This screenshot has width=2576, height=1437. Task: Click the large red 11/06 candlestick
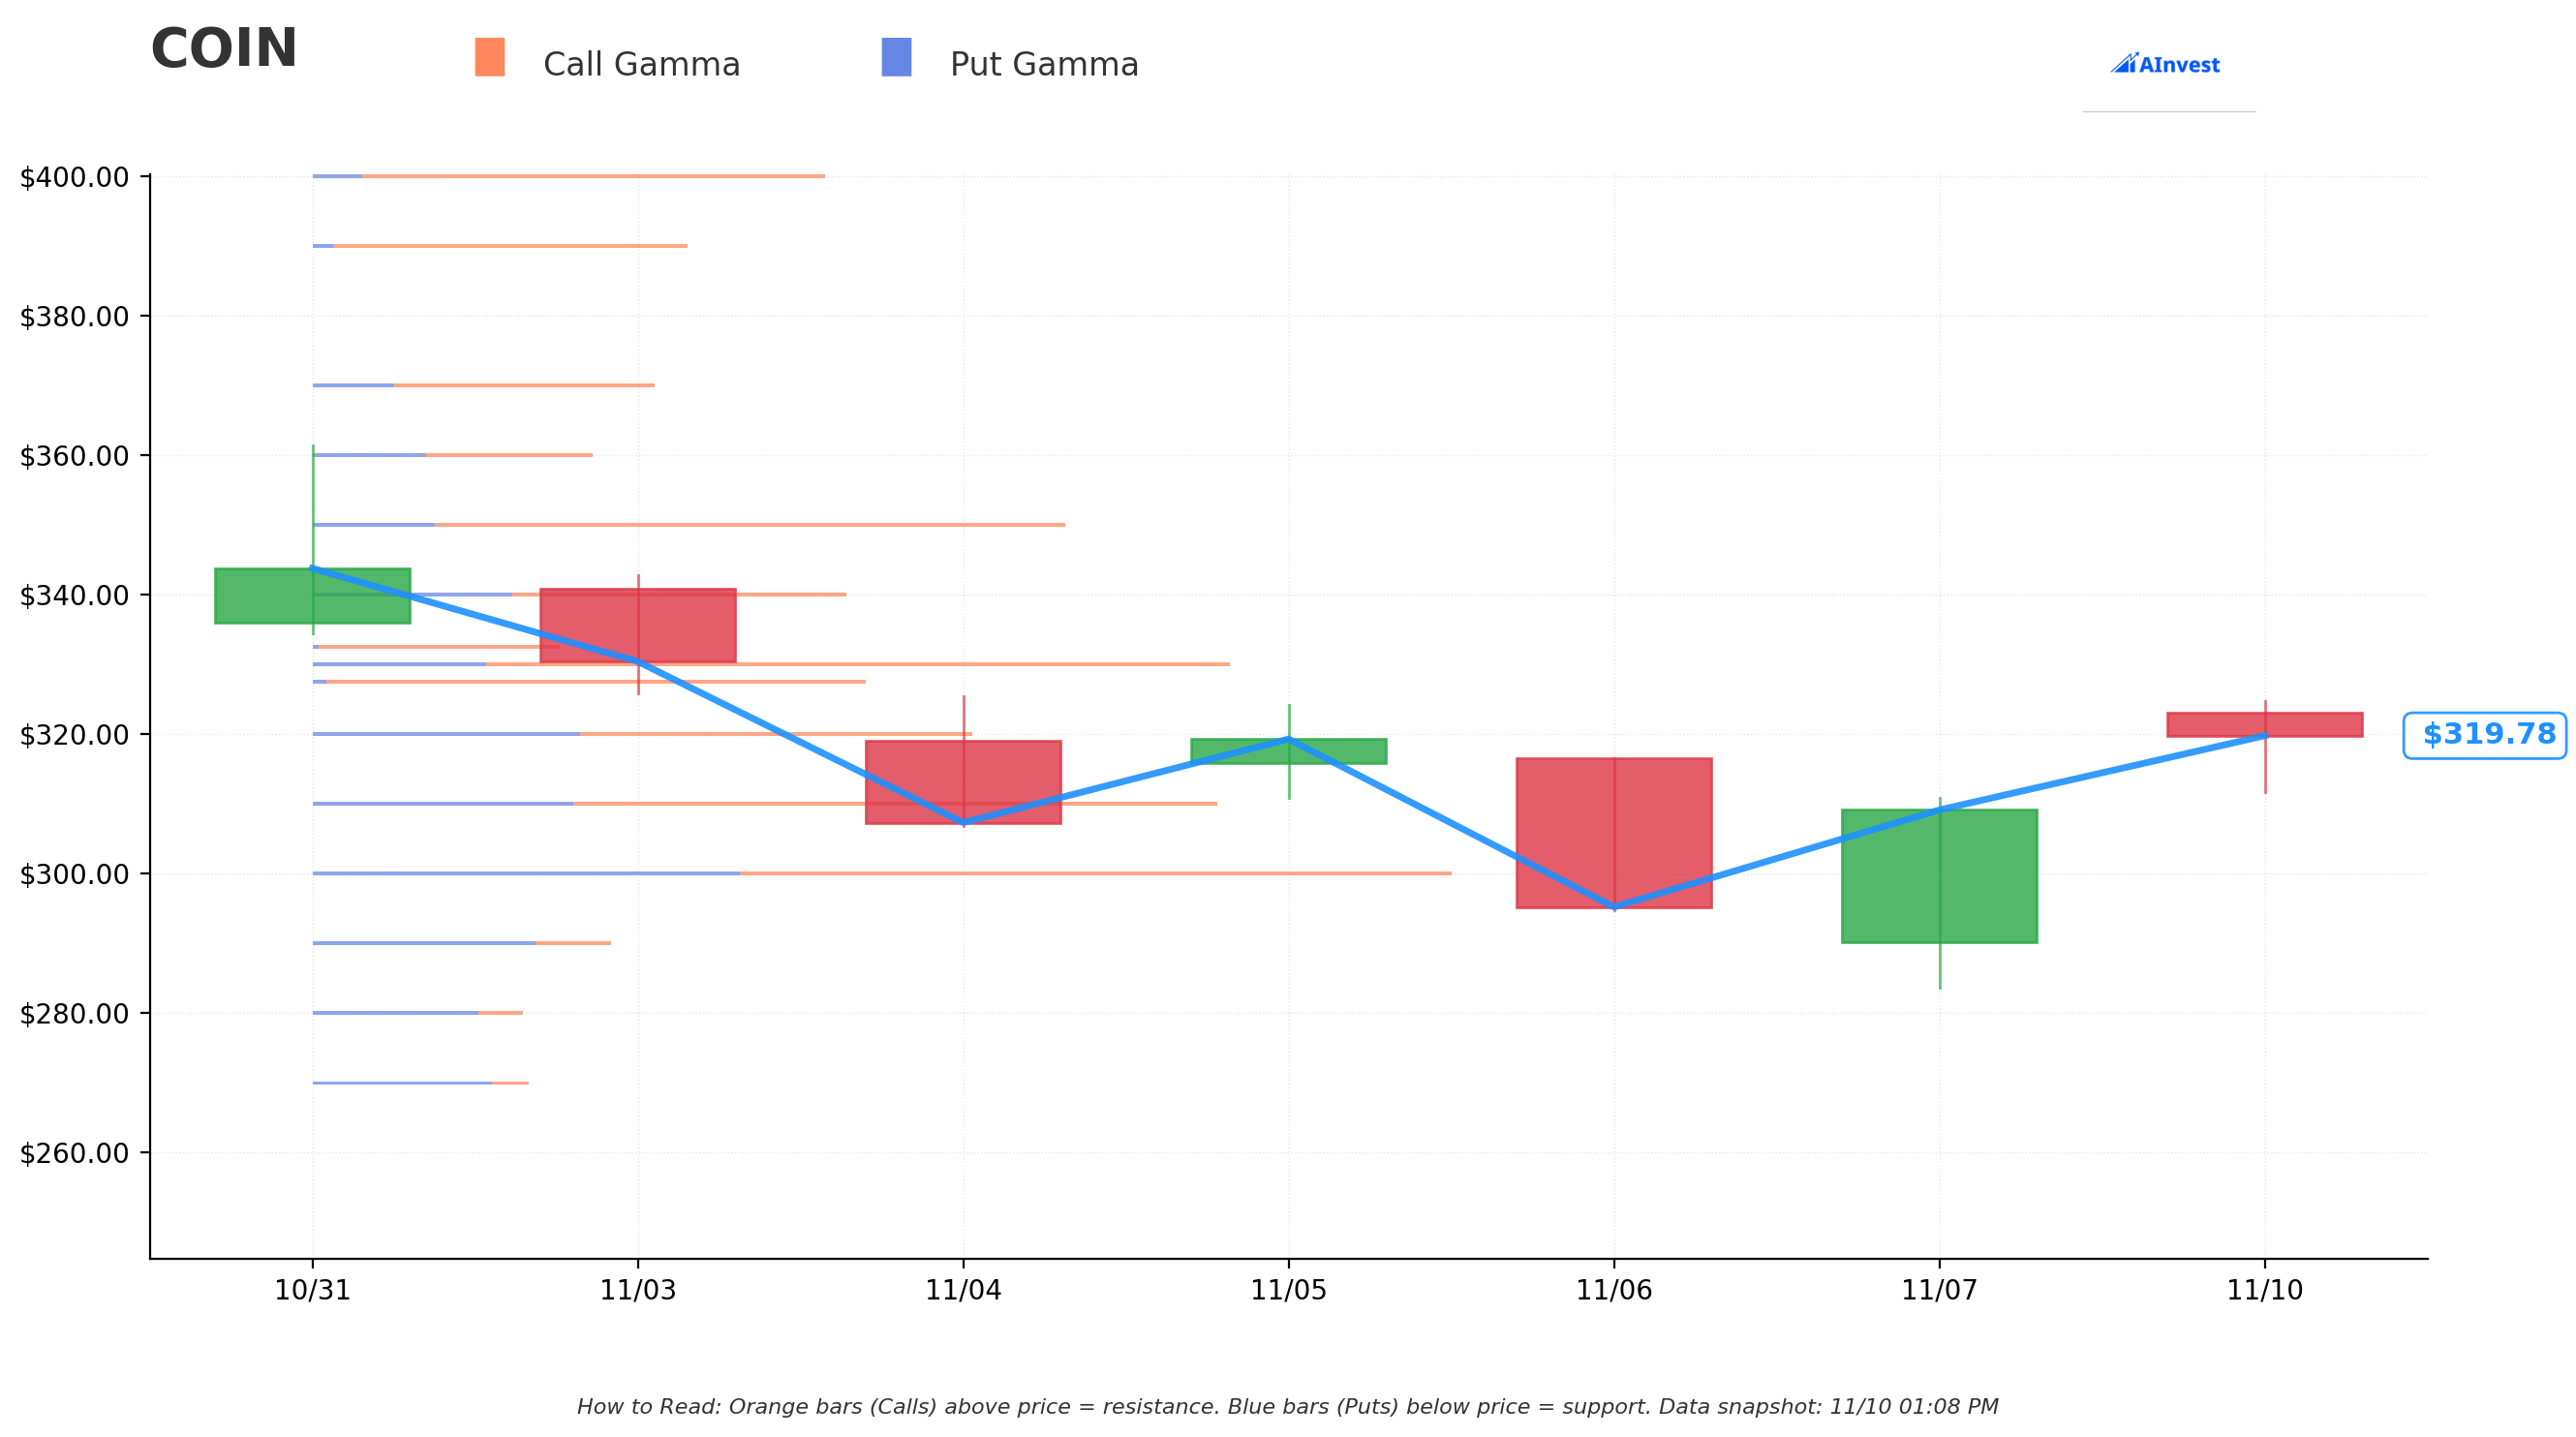(1614, 833)
